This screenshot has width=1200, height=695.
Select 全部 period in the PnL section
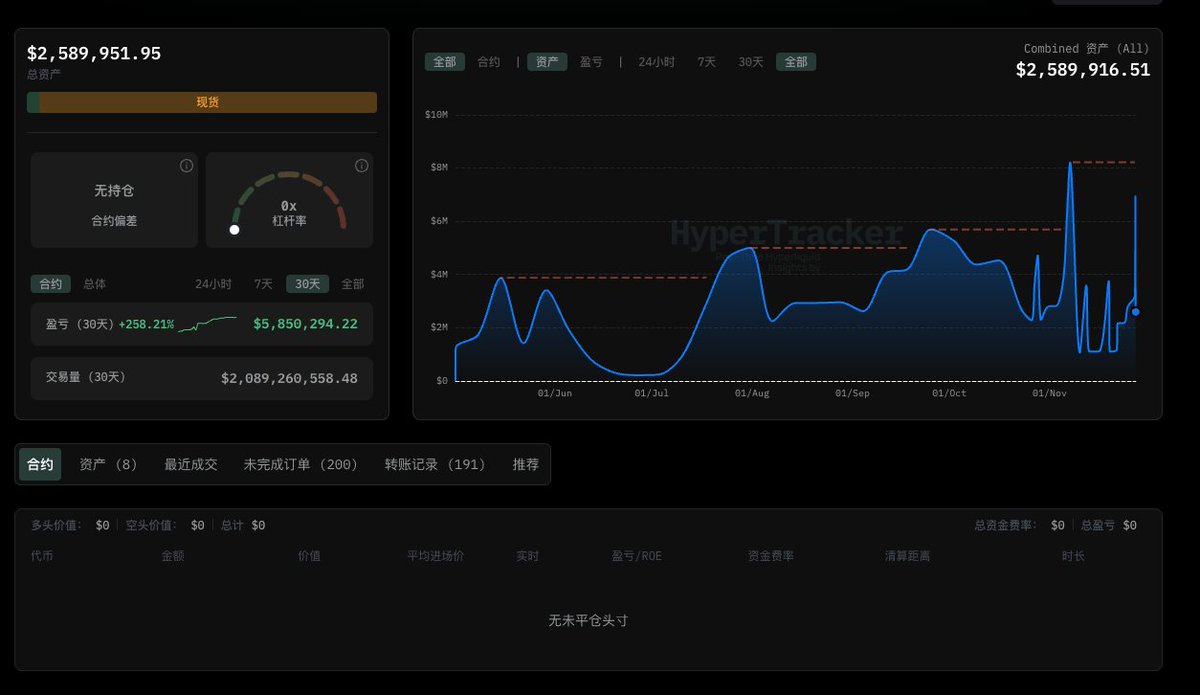352,283
